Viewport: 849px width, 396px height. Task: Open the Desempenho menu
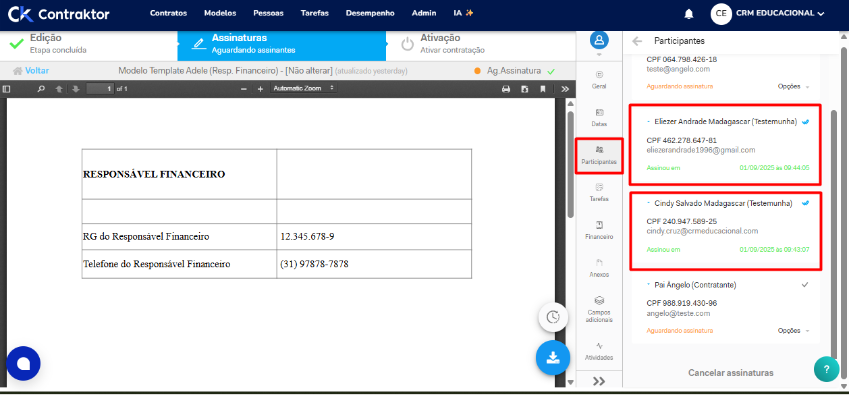[370, 14]
